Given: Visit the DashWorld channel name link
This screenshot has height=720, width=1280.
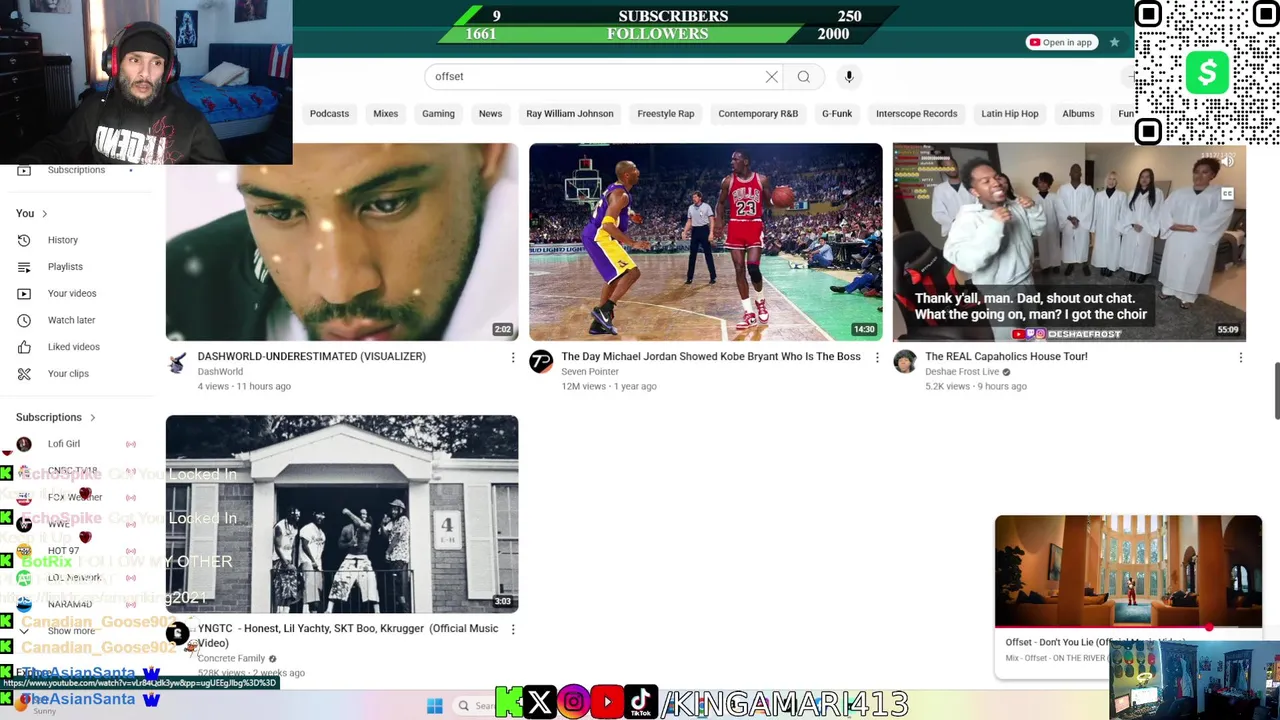Looking at the screenshot, I should [x=220, y=372].
